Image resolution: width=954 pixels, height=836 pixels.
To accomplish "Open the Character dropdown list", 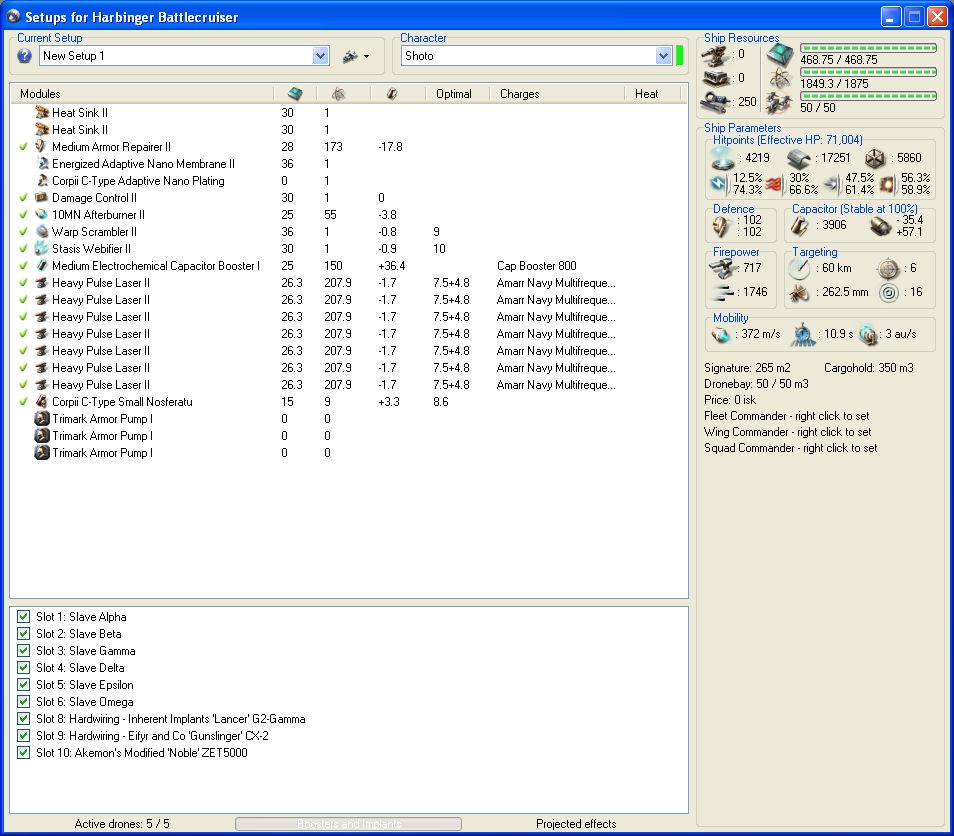I will pyautogui.click(x=663, y=56).
